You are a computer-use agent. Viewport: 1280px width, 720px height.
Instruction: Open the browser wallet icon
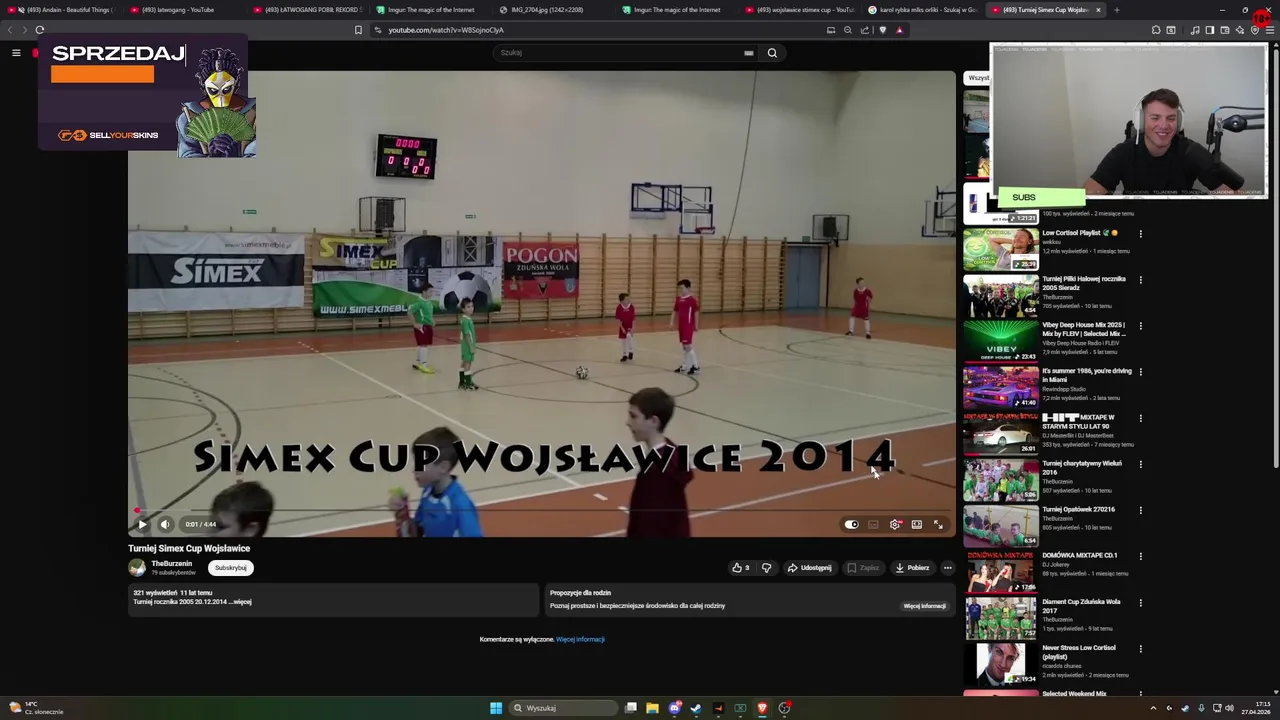point(1225,30)
